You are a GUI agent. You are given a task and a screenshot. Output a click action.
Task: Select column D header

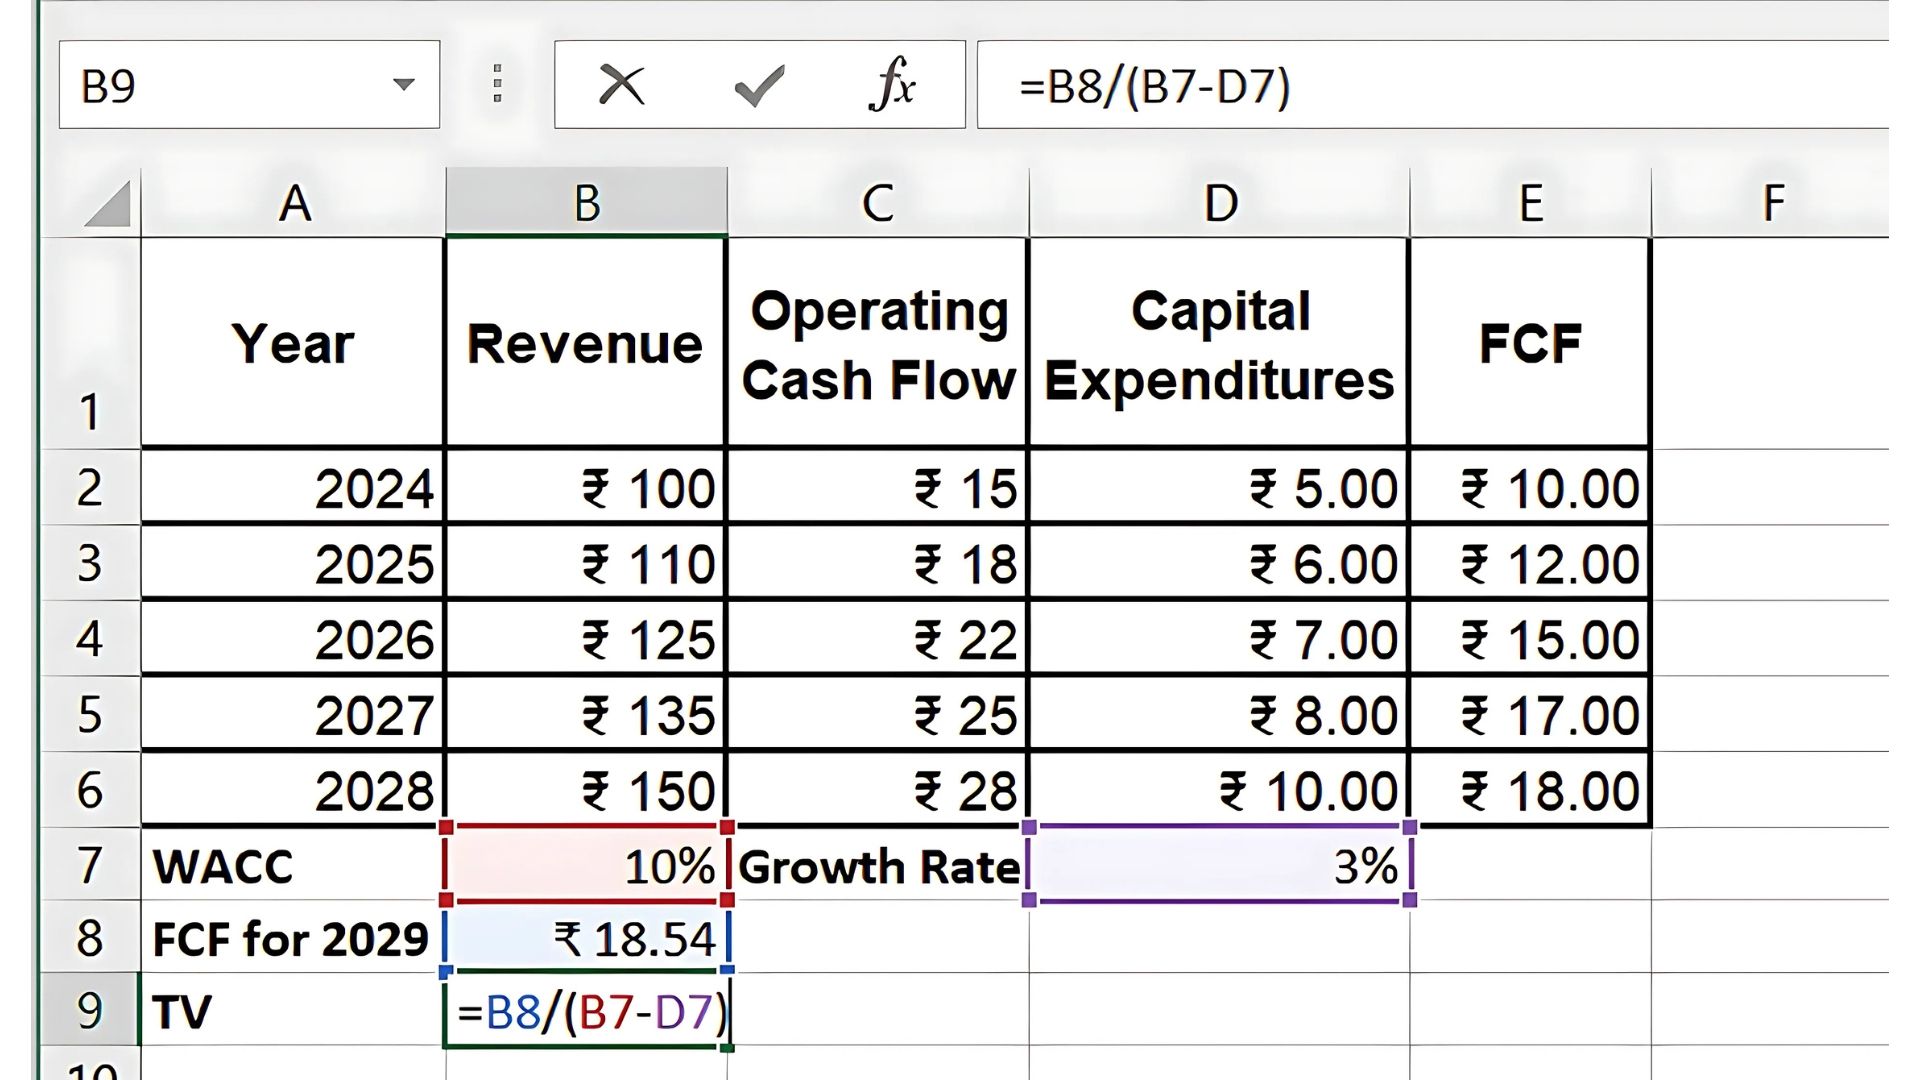(1219, 203)
